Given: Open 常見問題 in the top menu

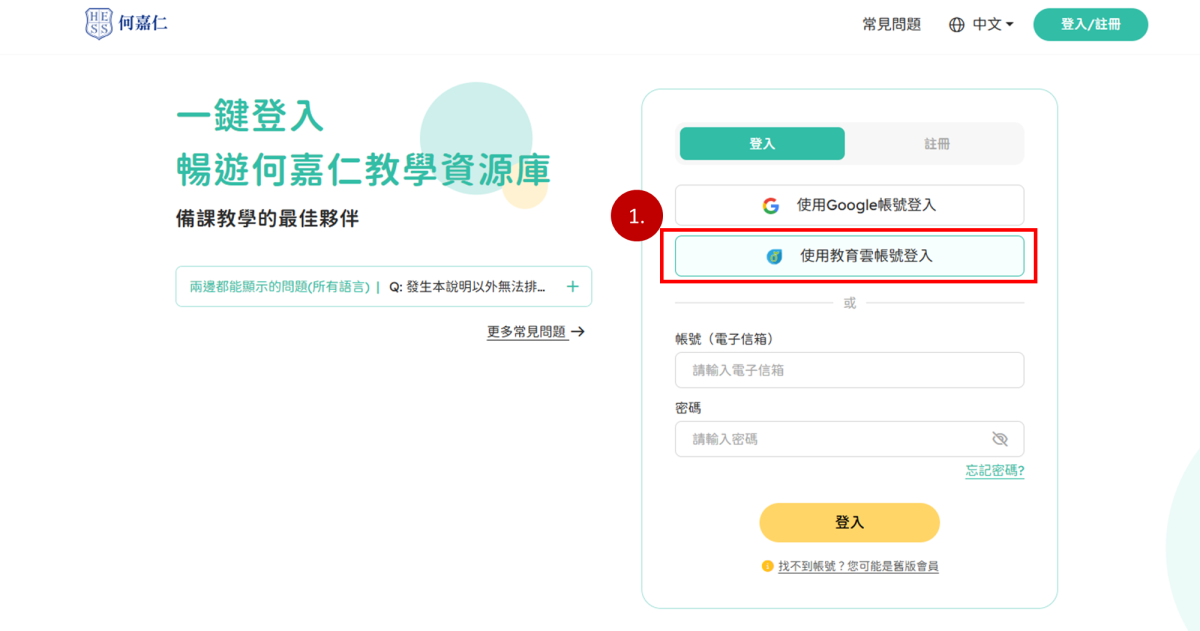Looking at the screenshot, I should [x=891, y=24].
